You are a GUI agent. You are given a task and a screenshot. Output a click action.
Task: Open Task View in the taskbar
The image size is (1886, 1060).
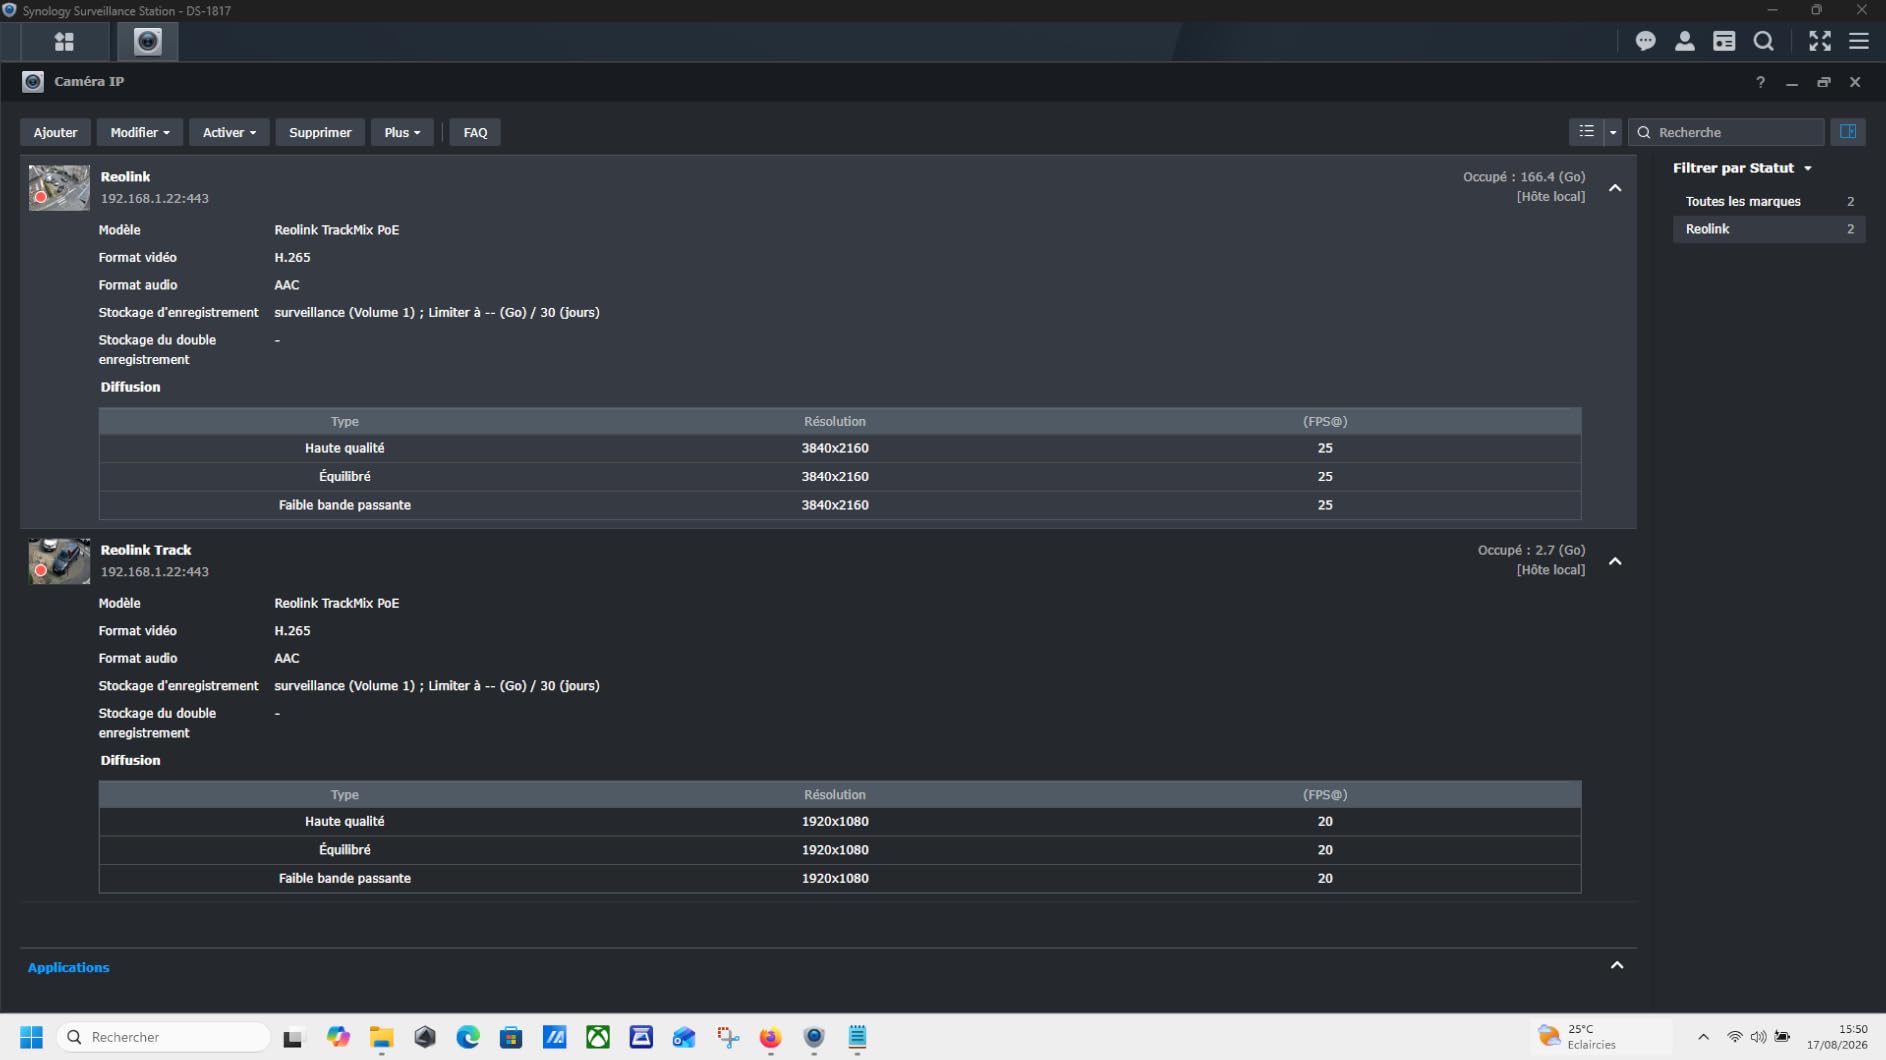tap(292, 1037)
